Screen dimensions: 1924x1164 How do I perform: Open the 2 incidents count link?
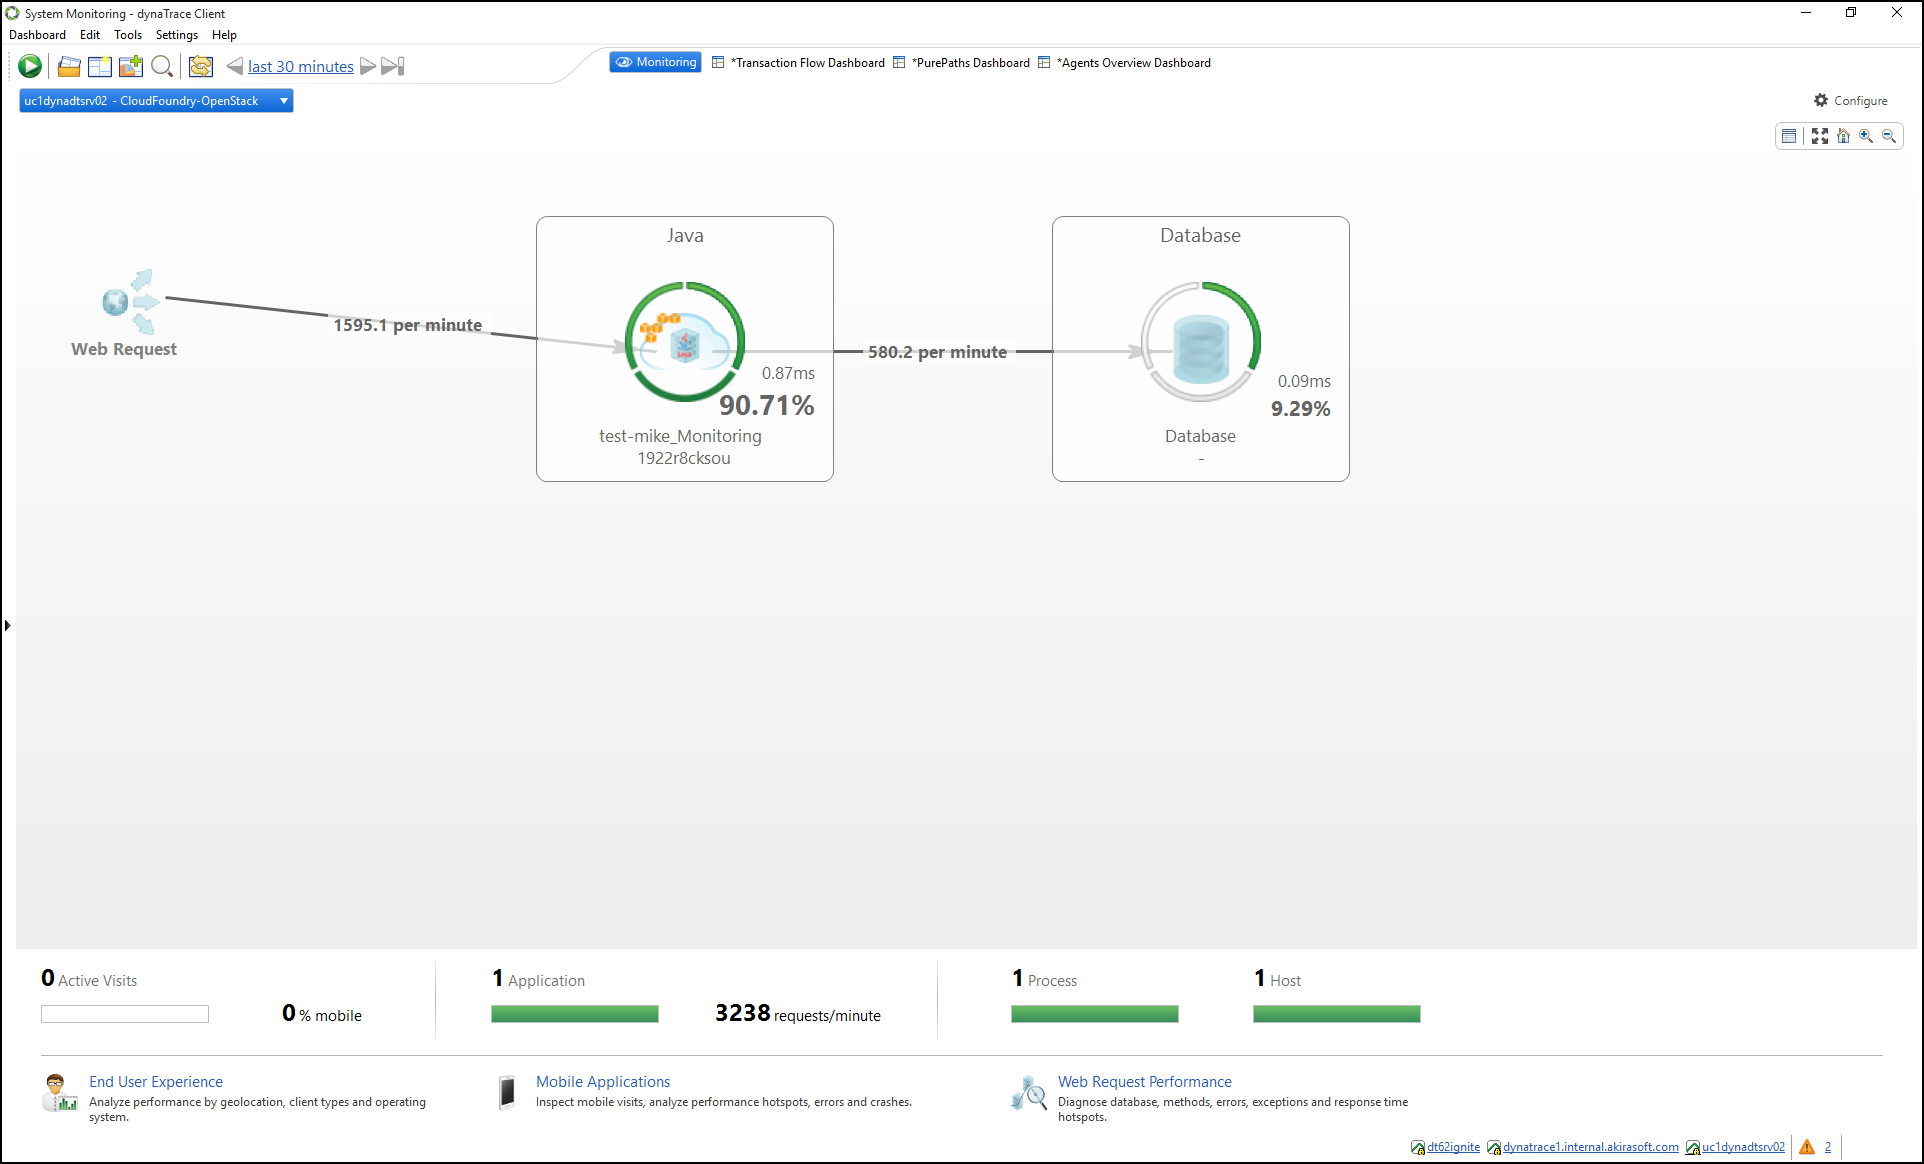(1828, 1147)
